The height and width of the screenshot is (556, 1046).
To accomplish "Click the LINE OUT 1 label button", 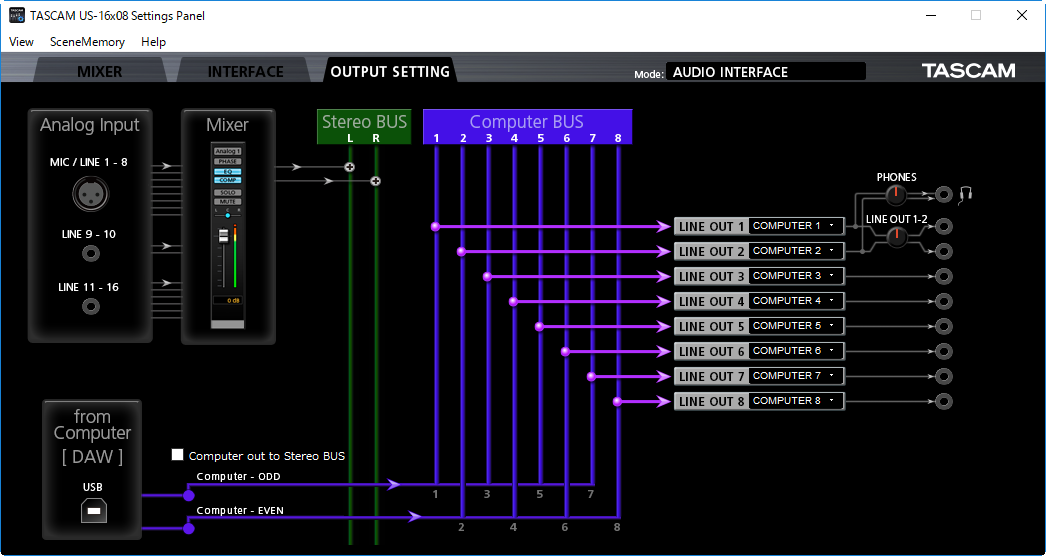I will pos(711,226).
